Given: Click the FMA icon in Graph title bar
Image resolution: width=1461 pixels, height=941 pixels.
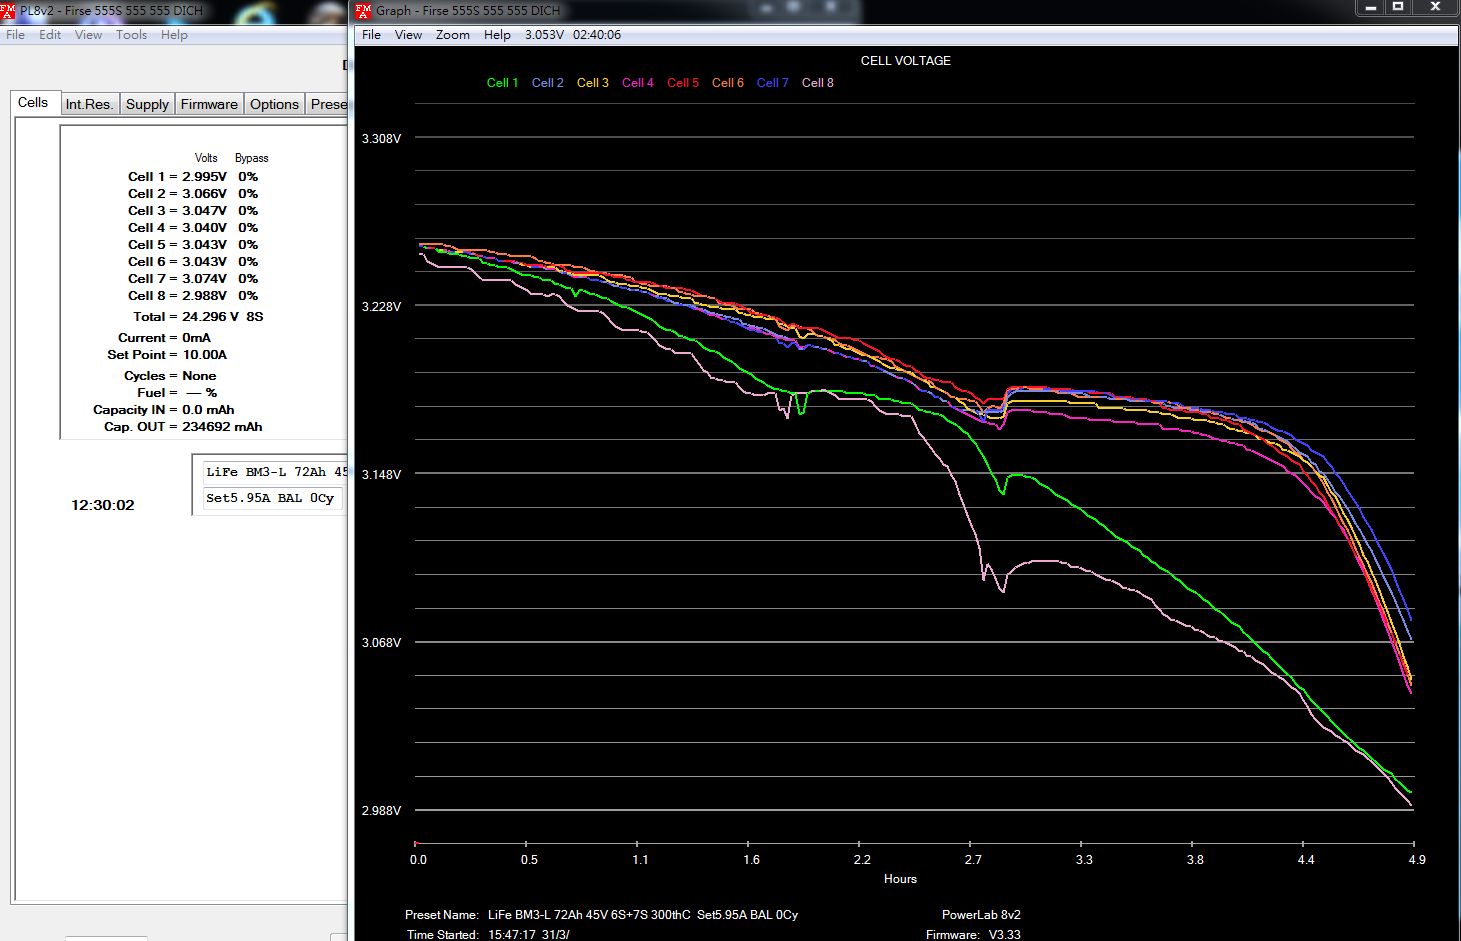Looking at the screenshot, I should tap(363, 11).
